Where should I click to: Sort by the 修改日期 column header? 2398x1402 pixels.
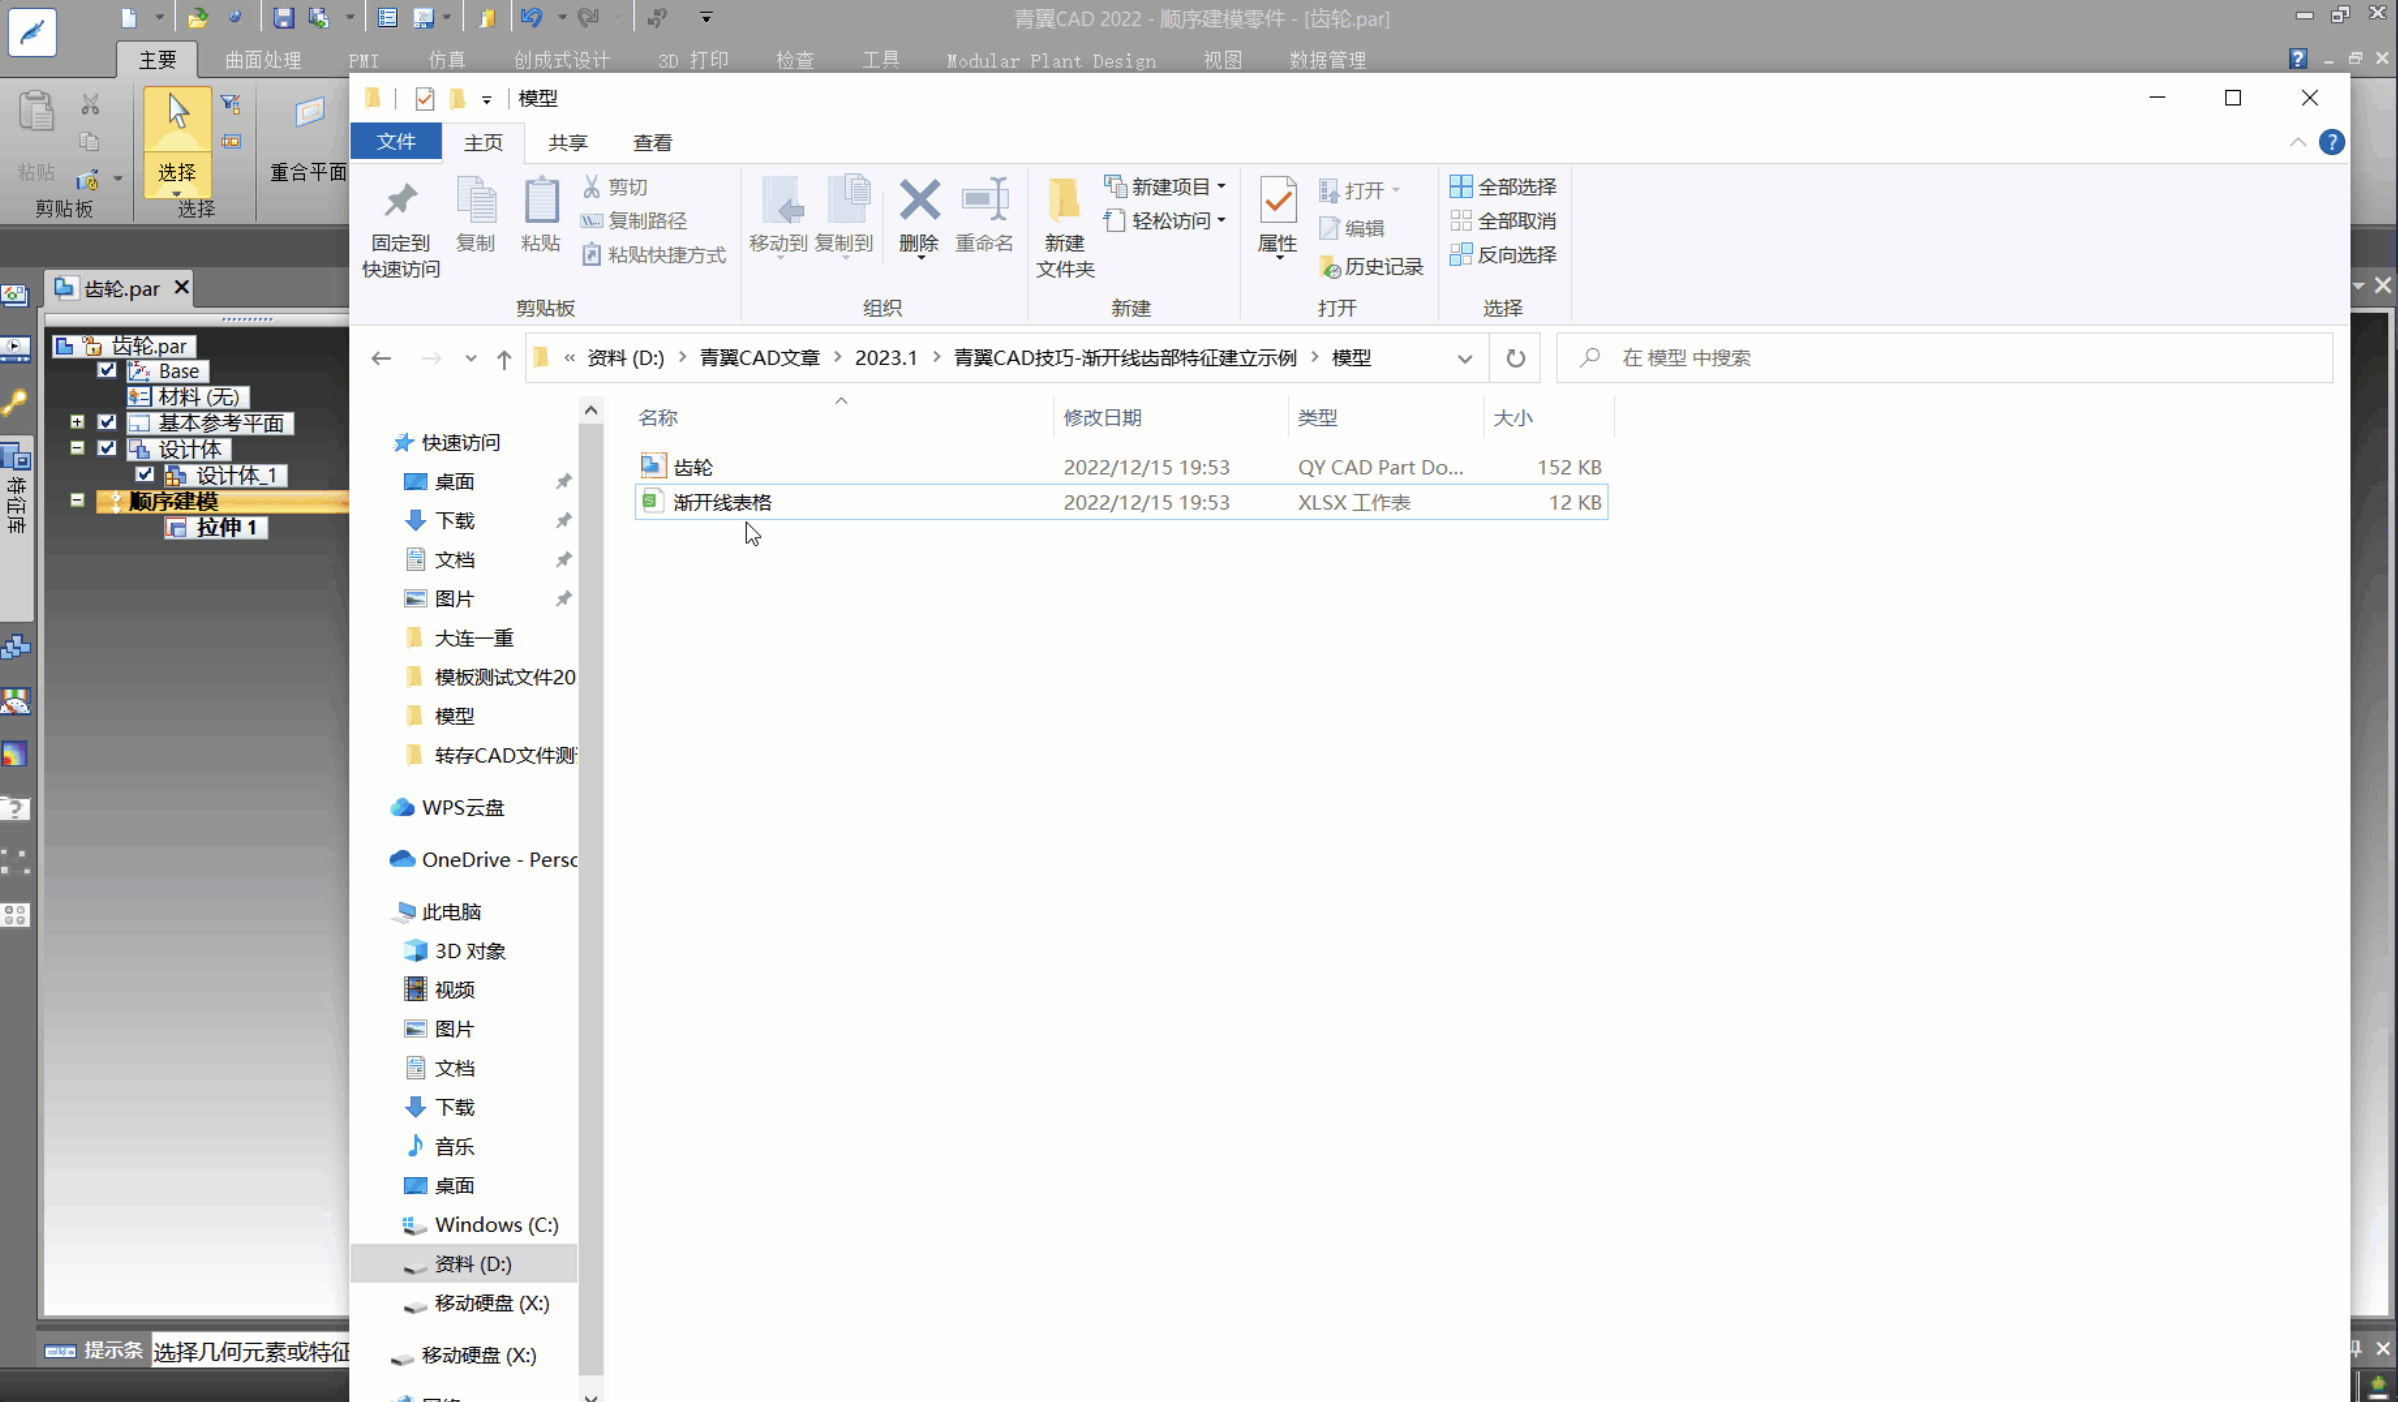click(1102, 418)
